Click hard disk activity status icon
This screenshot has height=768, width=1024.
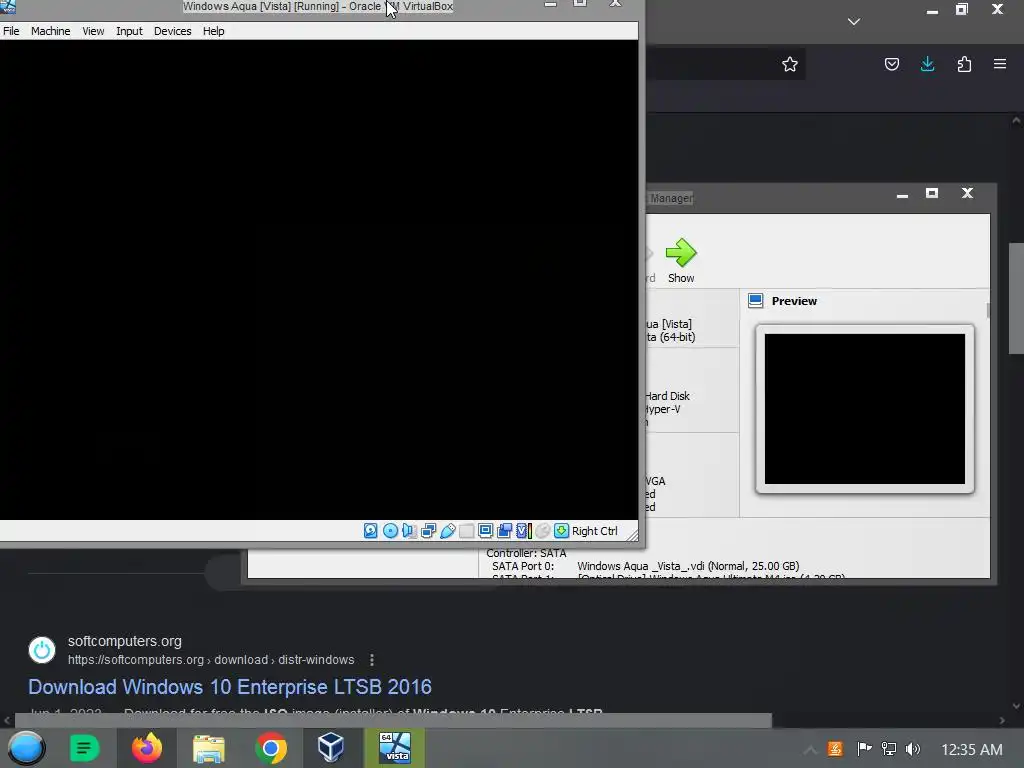coord(370,531)
